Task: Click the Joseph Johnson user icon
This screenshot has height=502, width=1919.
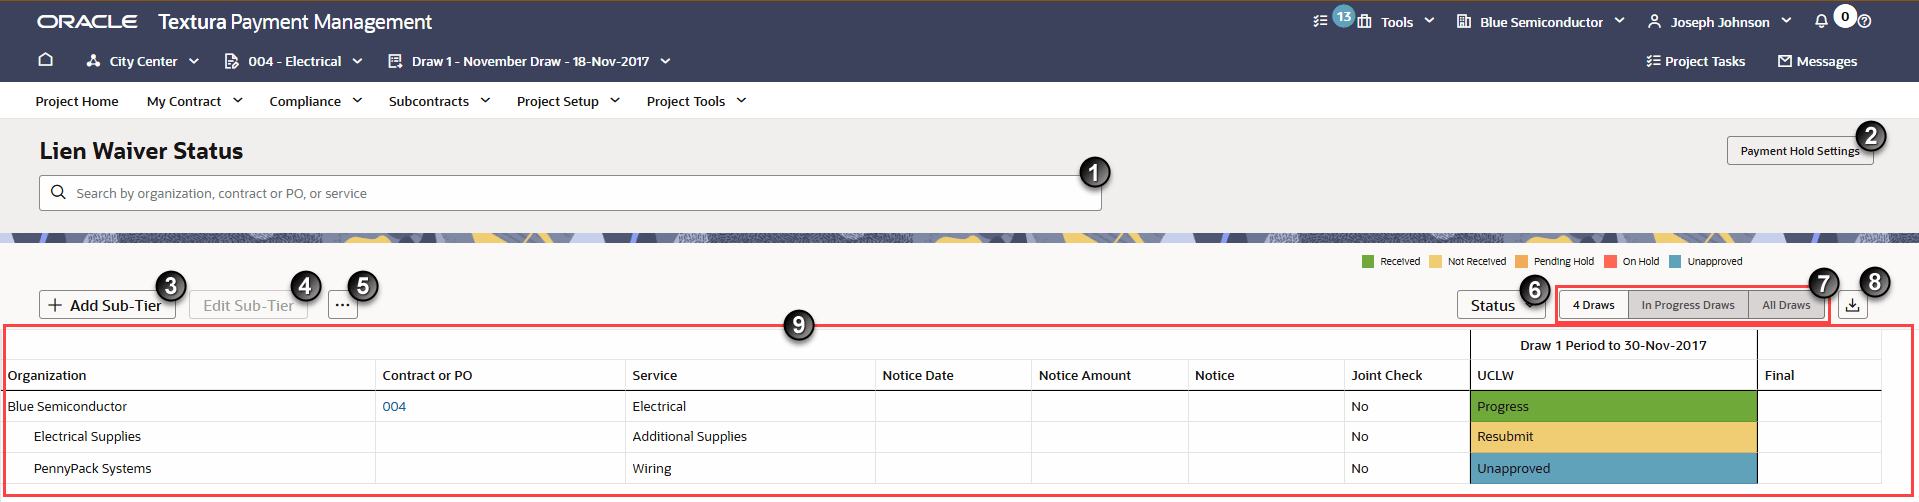Action: coord(1654,21)
